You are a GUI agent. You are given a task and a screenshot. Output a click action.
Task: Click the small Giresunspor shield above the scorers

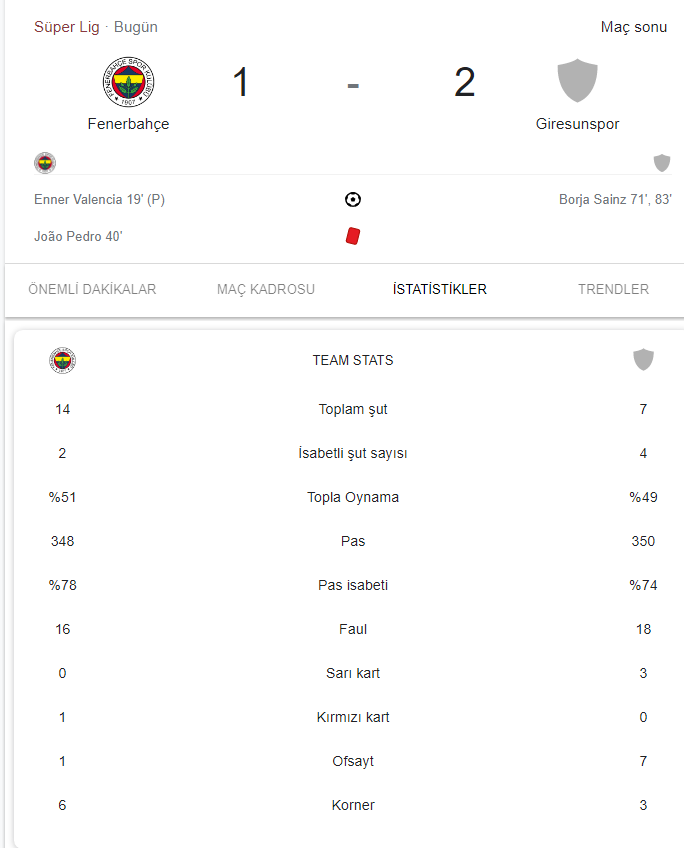[x=662, y=163]
